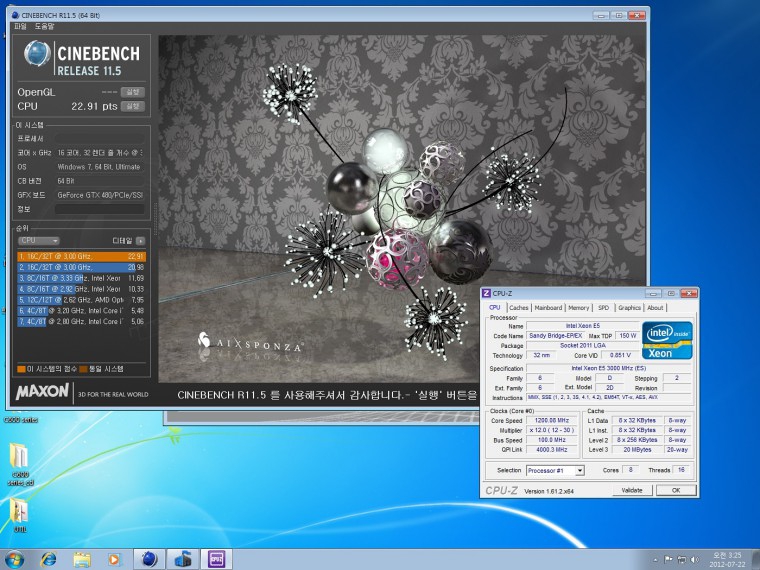
Task: Click the Validate button in CPU-Z
Action: 632,491
